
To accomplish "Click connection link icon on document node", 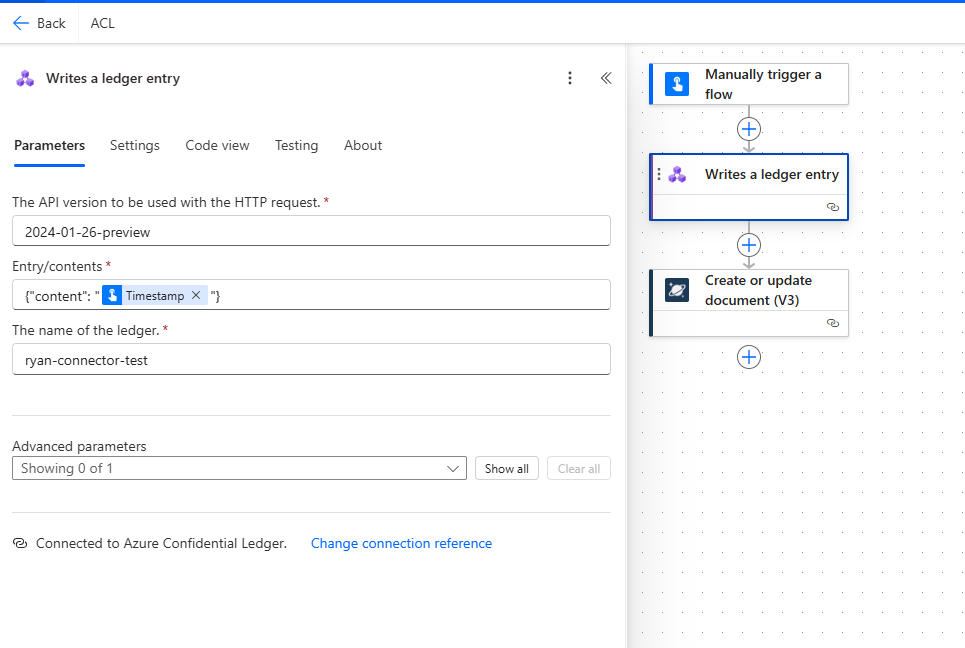I will pyautogui.click(x=832, y=323).
